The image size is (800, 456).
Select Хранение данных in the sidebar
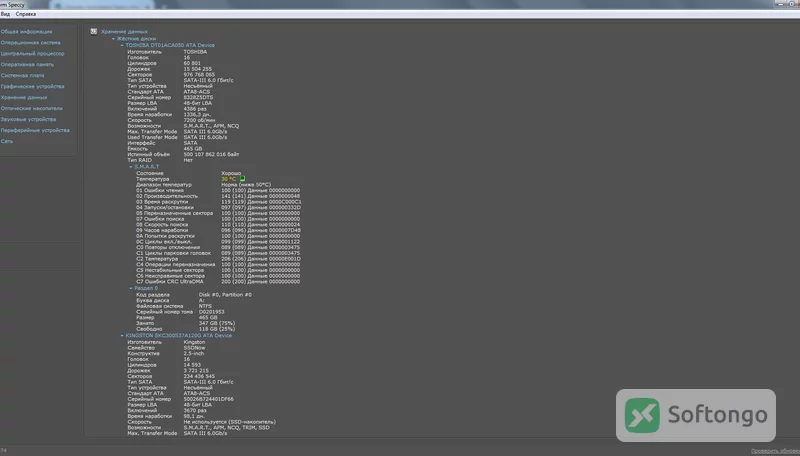(24, 97)
